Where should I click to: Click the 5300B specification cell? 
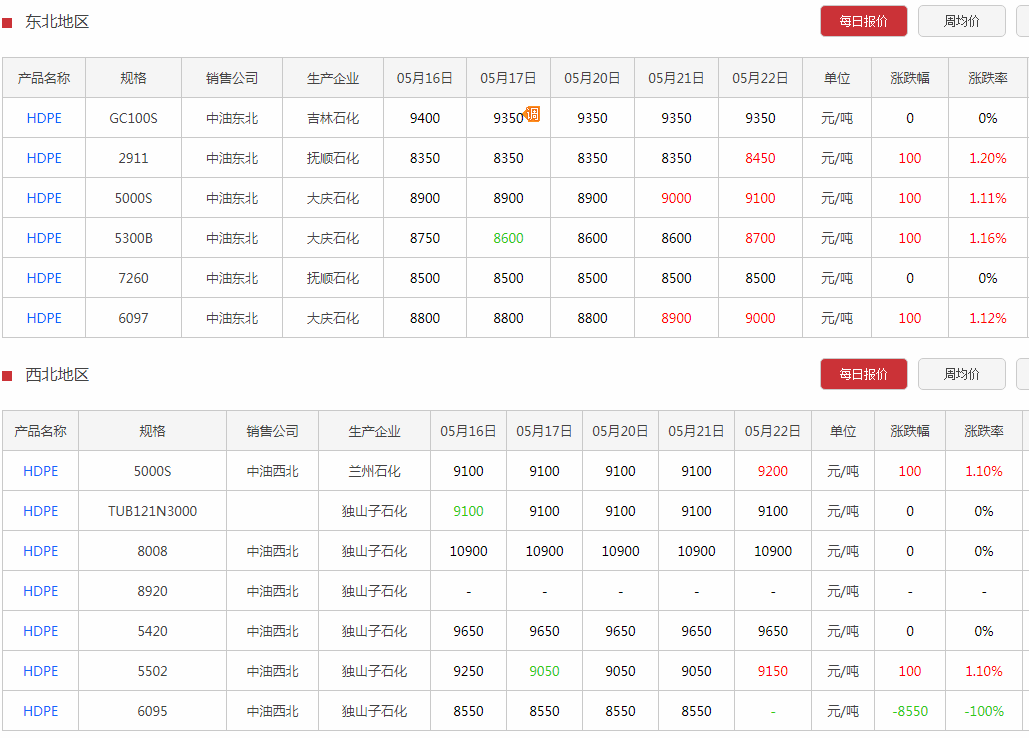click(133, 238)
